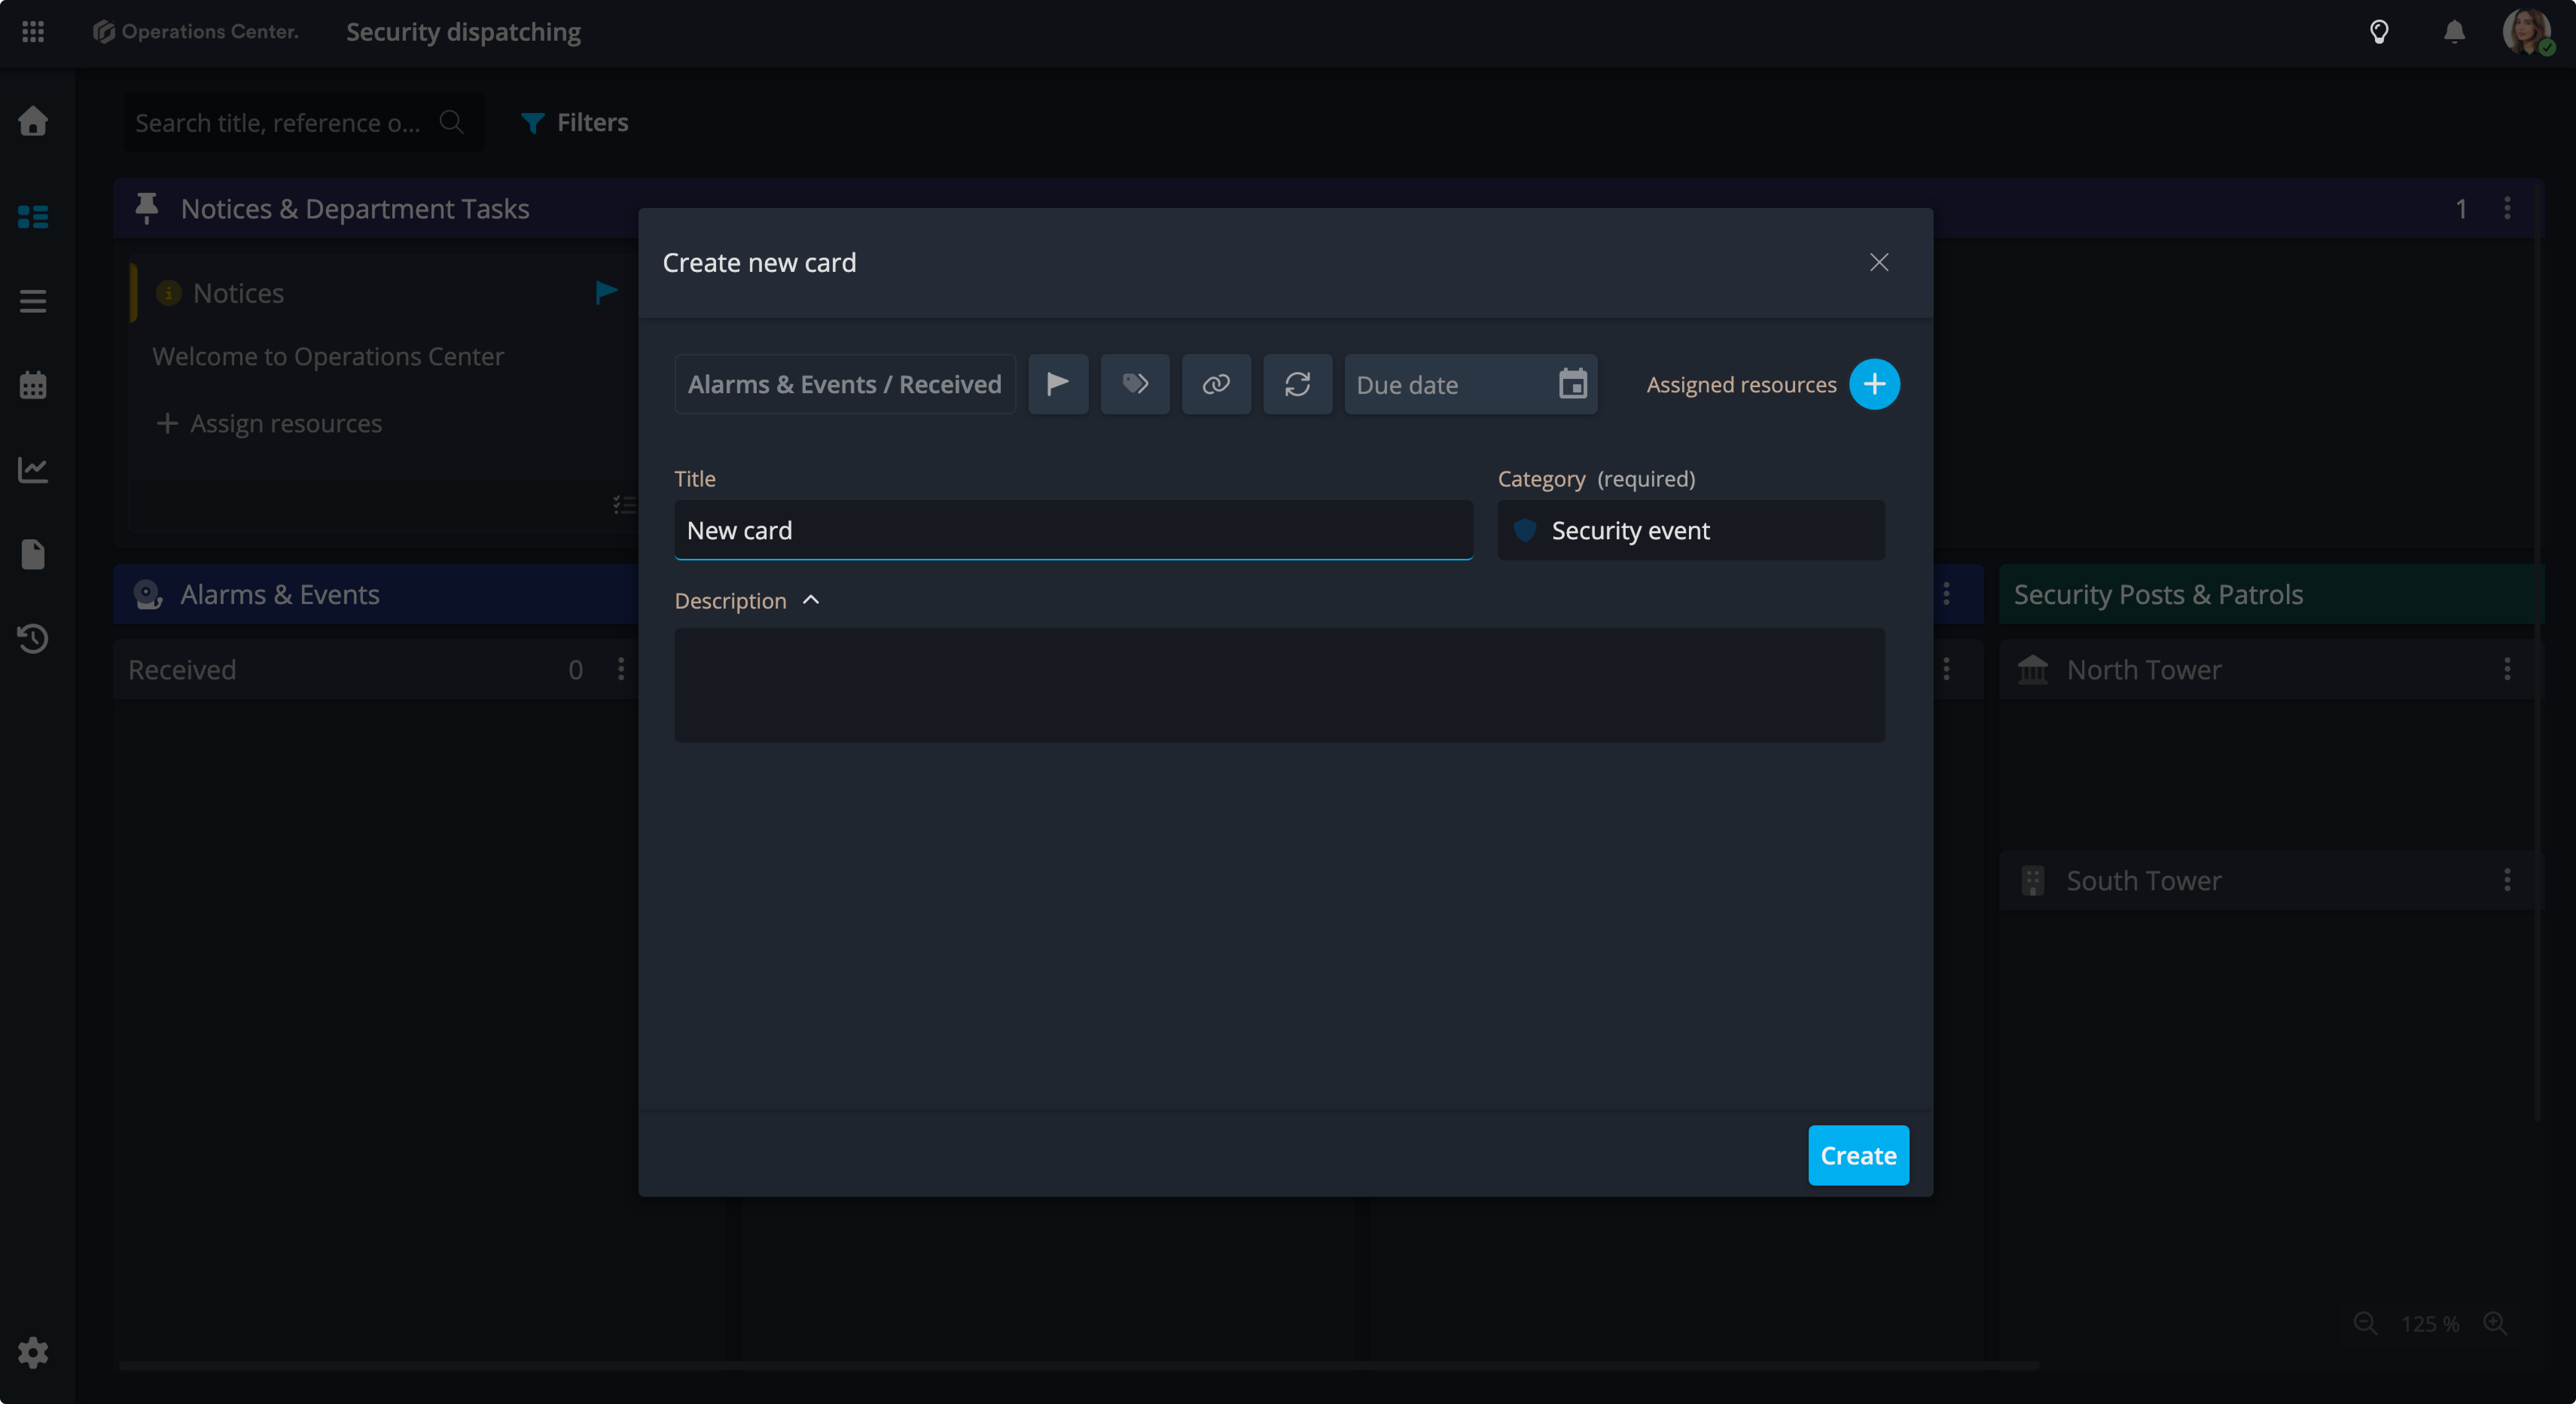This screenshot has width=2576, height=1404.
Task: Open the calendar view in sidebar
Action: coord(33,385)
